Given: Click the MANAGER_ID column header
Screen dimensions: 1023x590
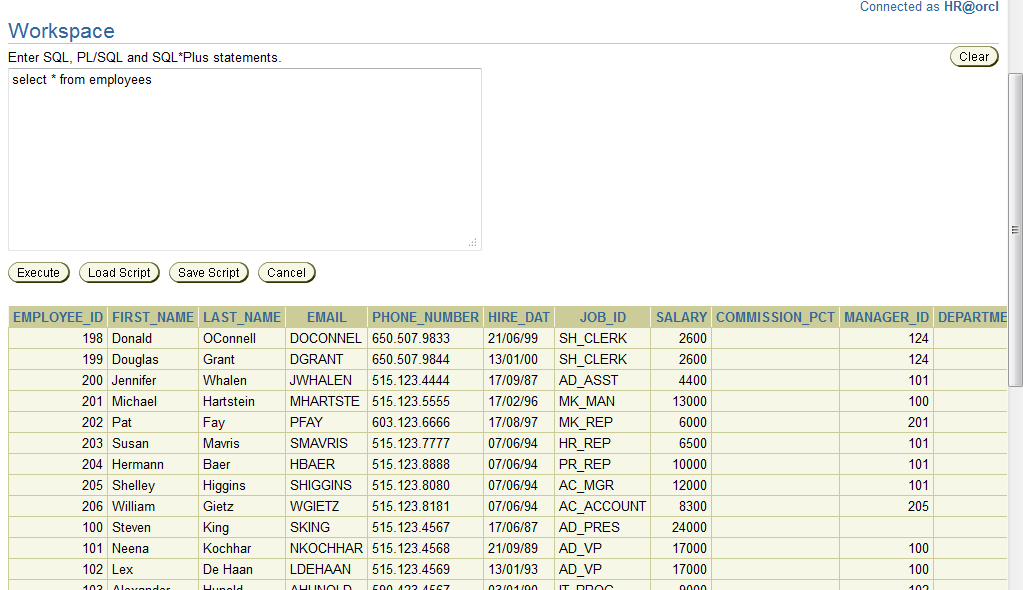Looking at the screenshot, I should [886, 317].
